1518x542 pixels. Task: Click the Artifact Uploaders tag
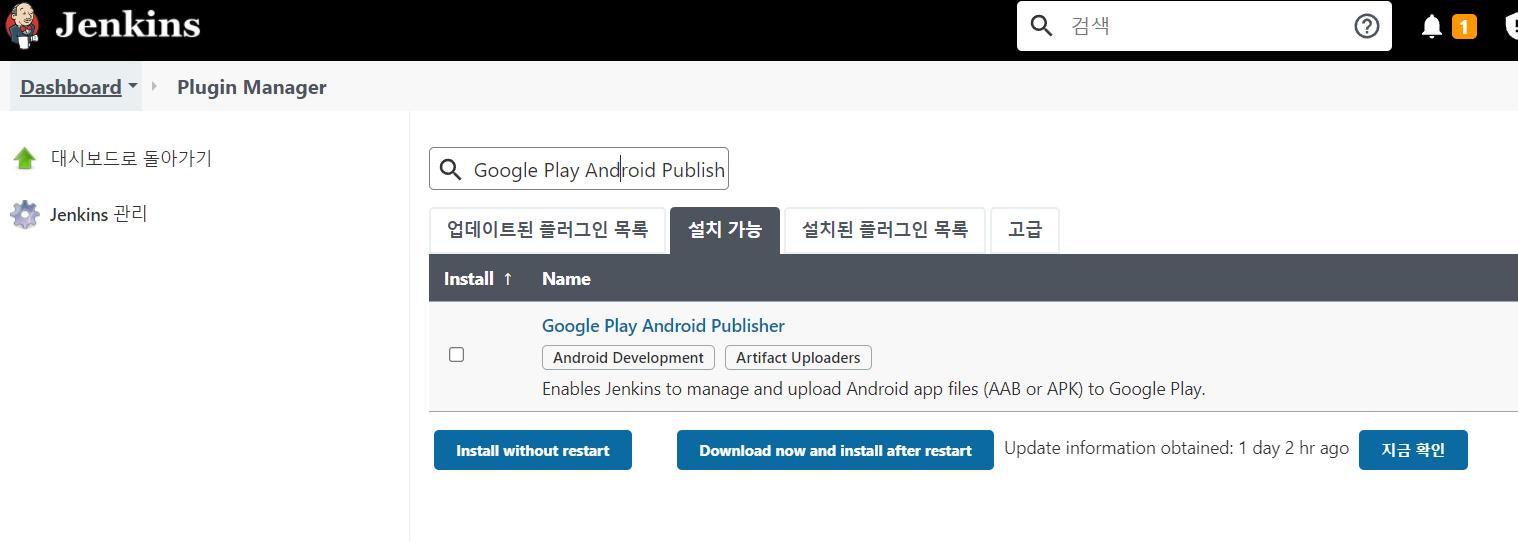point(798,357)
